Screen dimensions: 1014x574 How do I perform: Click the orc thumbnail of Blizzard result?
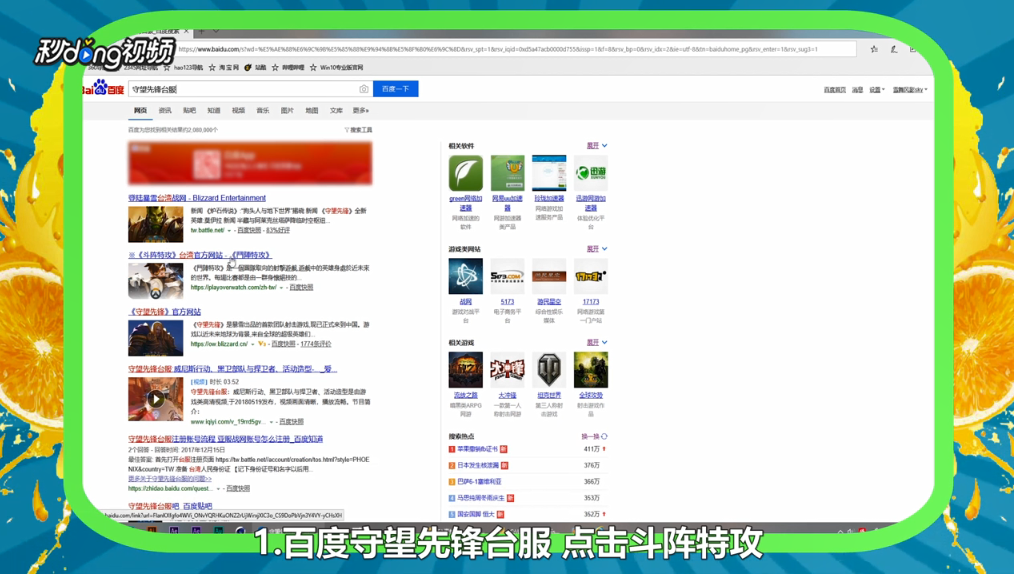pyautogui.click(x=155, y=224)
